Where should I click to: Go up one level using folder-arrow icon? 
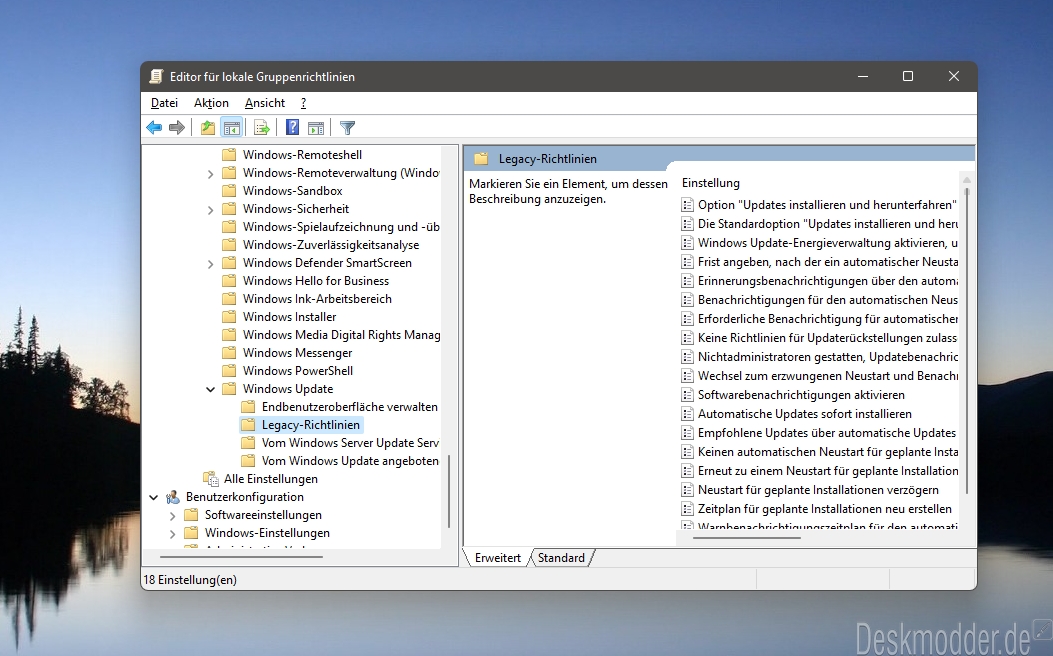208,128
